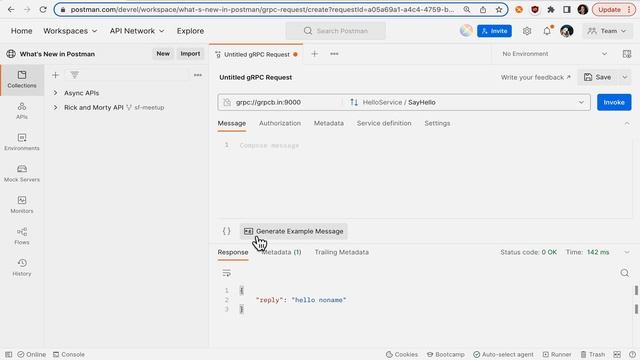
Task: Click the Invoke button
Action: click(614, 102)
